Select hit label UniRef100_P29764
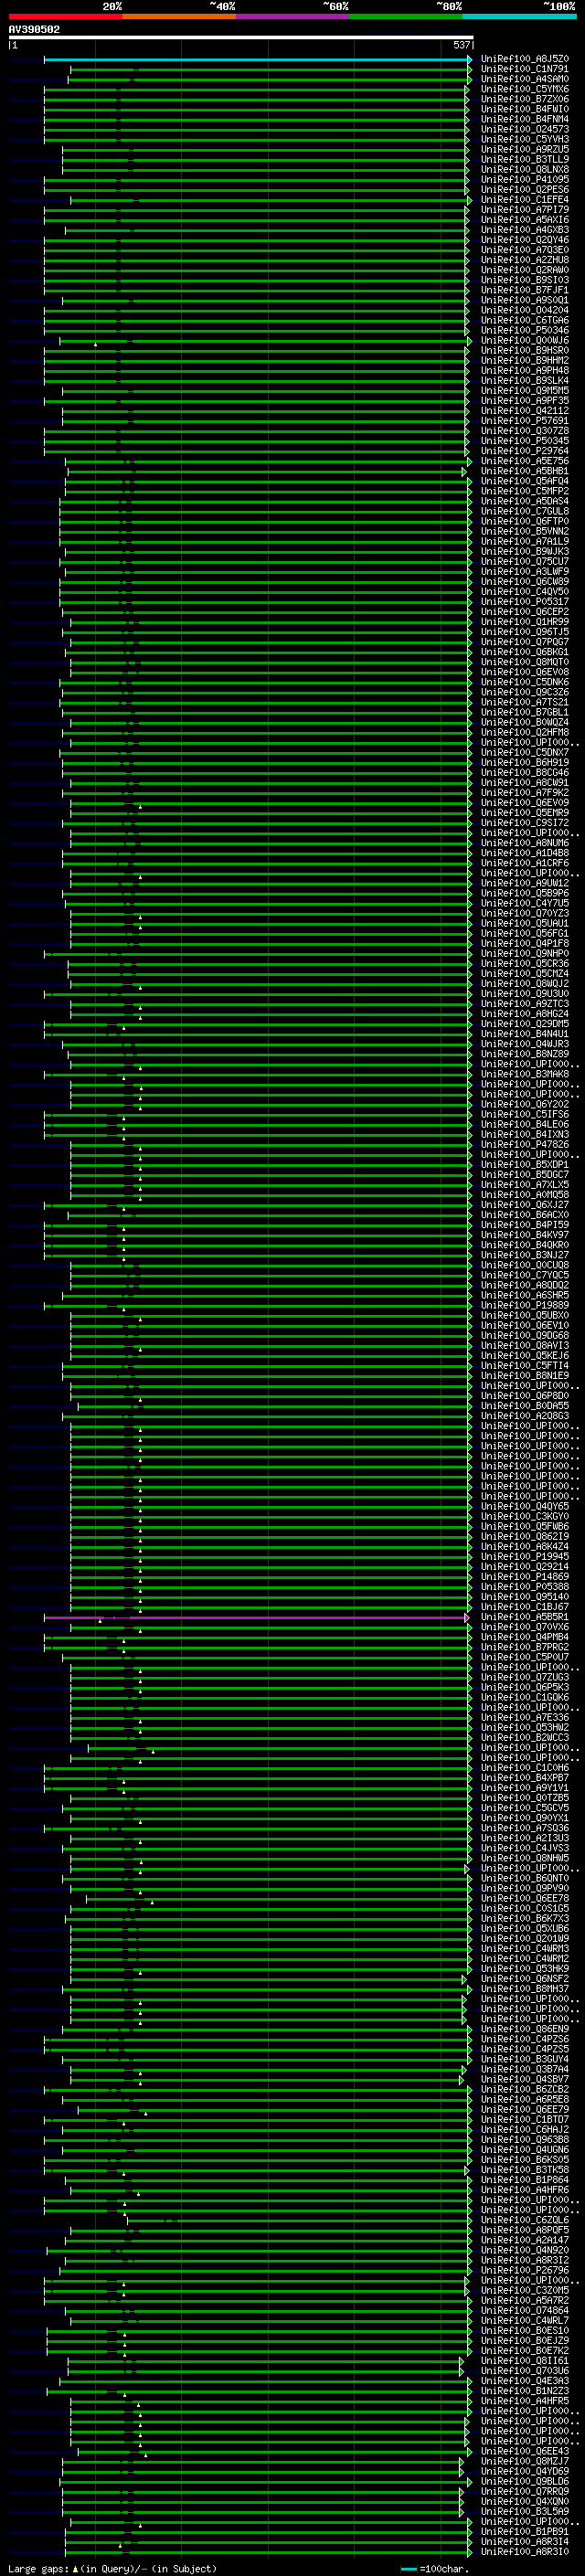The width and height of the screenshot is (585, 2576). click(x=525, y=451)
